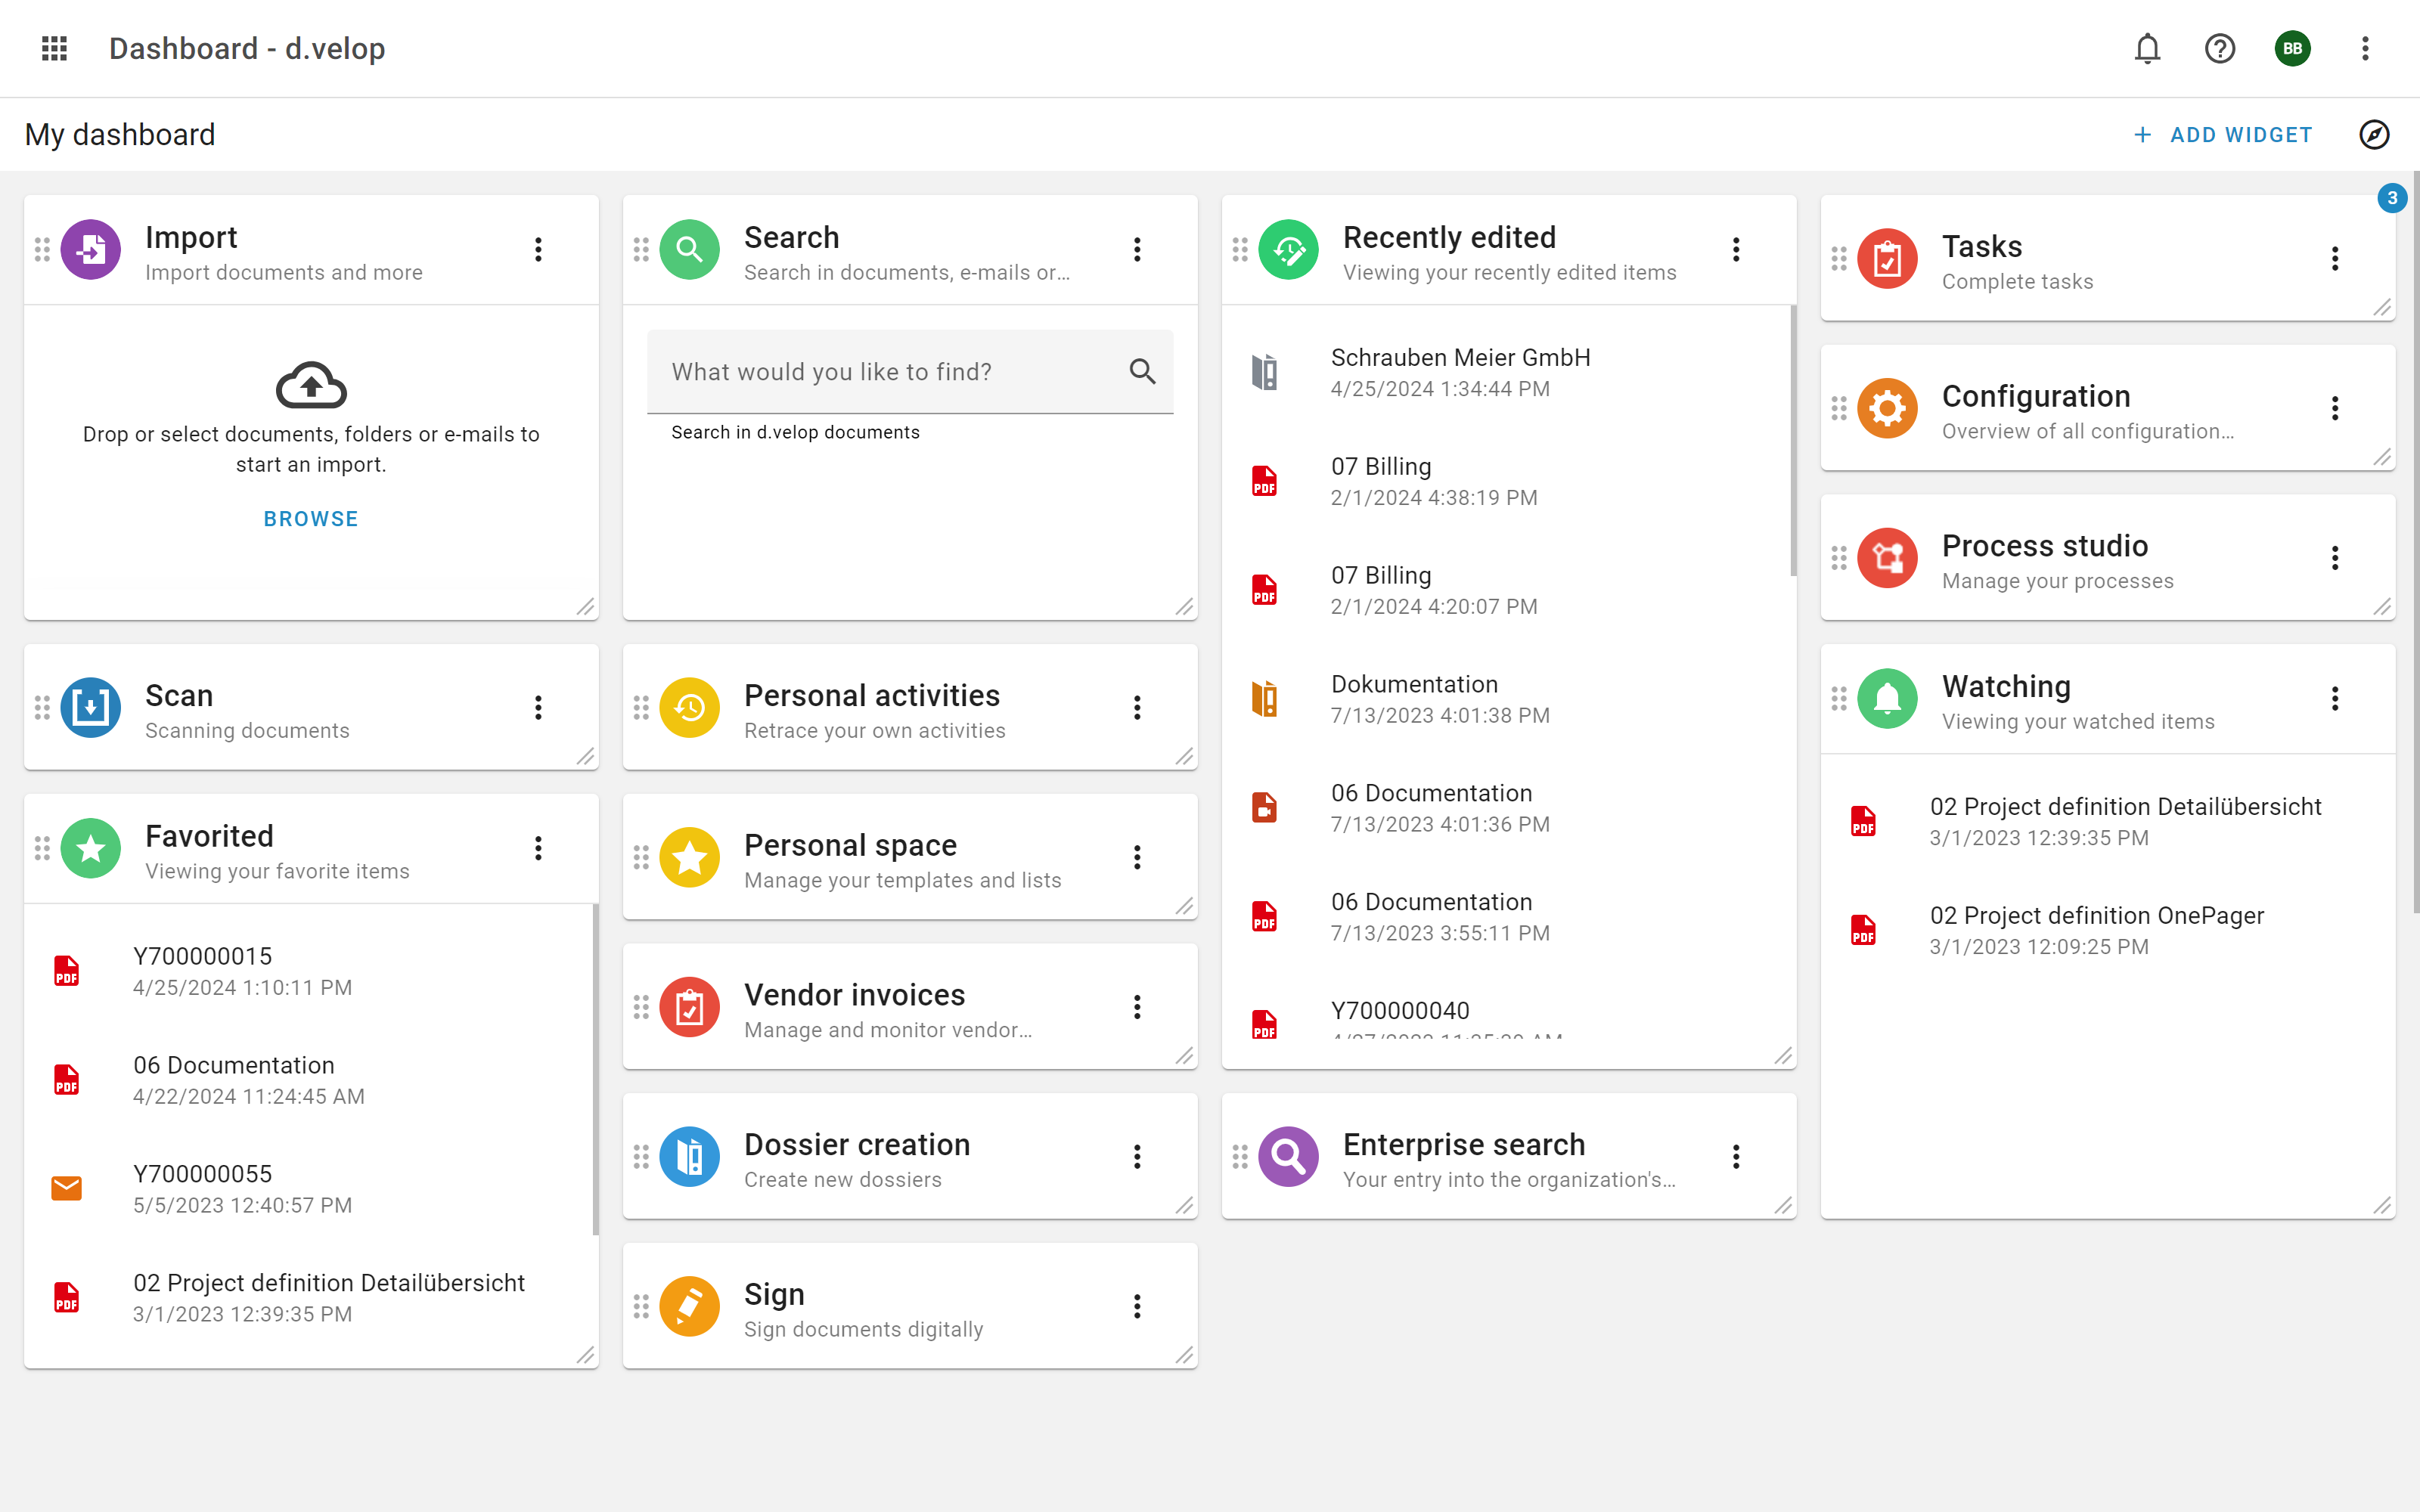Click the Favorited star icon
Screen dimensions: 2420x1512
point(90,848)
